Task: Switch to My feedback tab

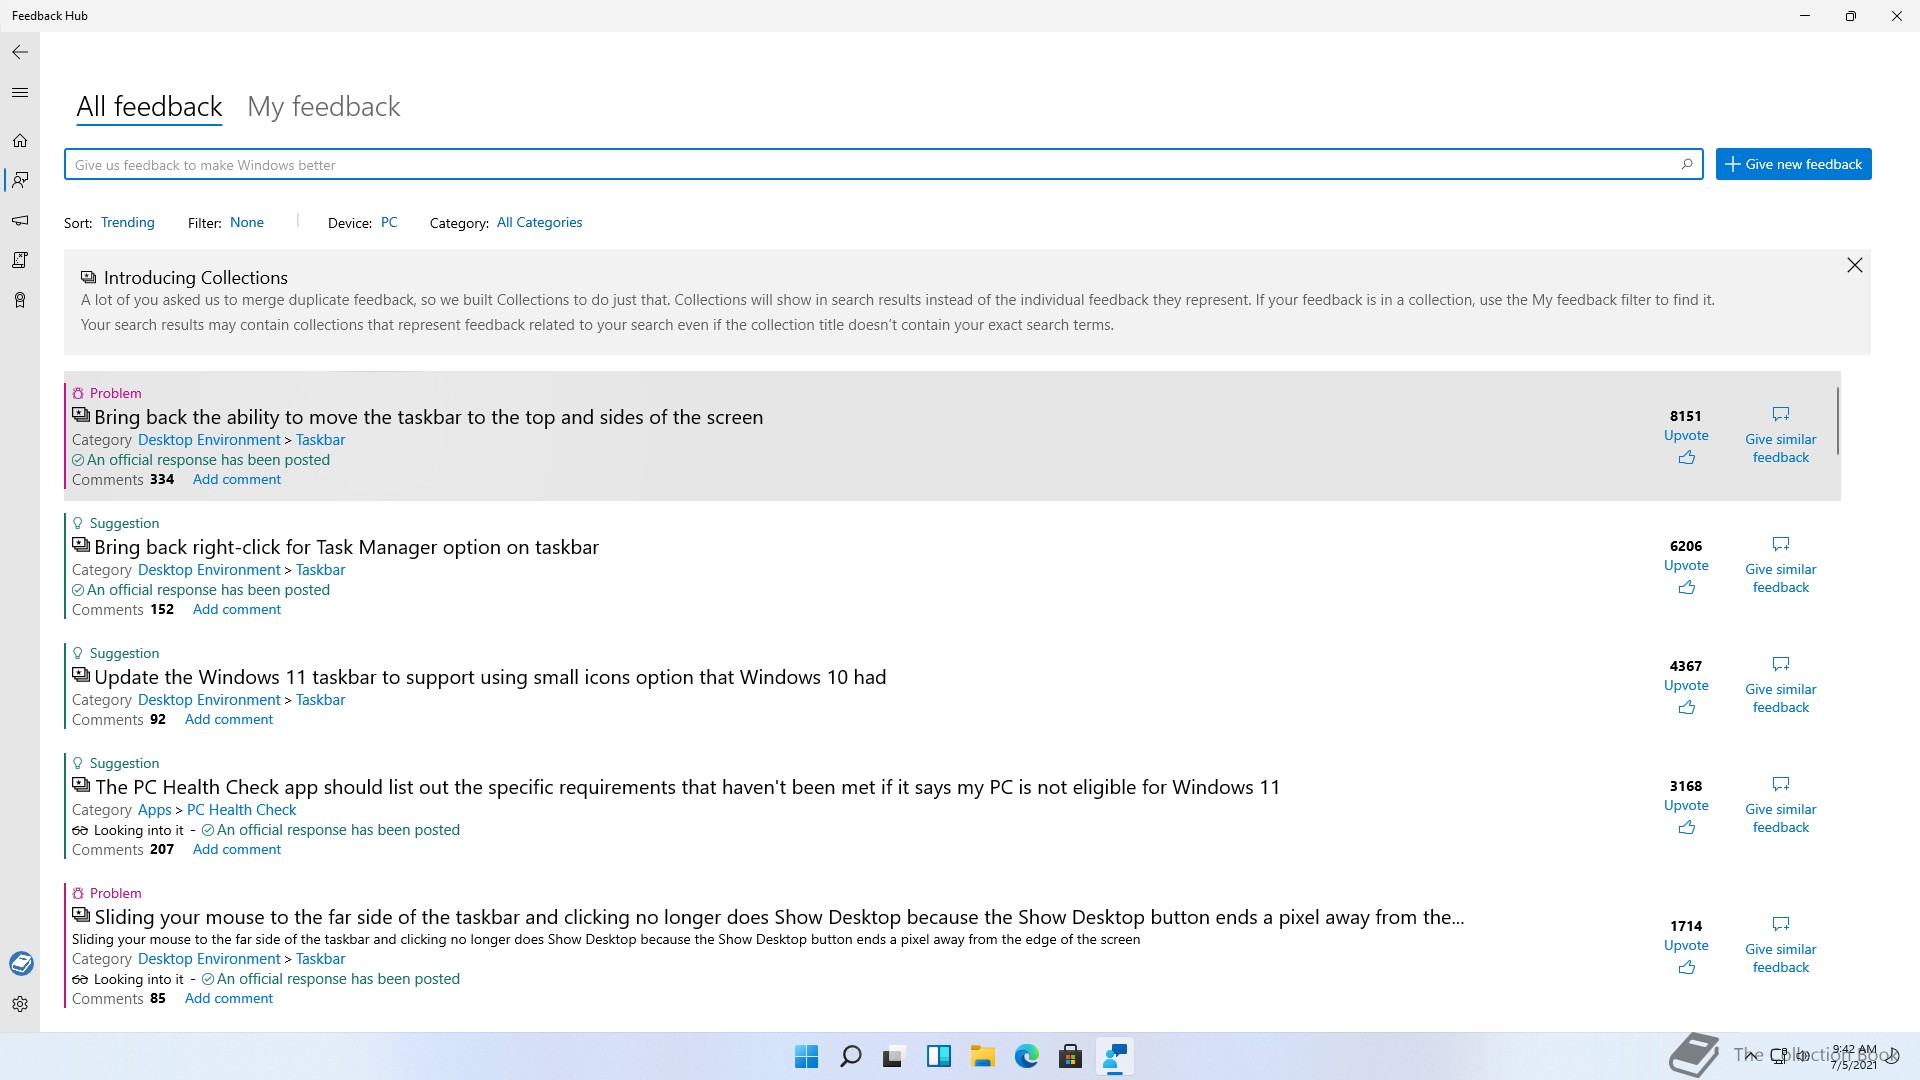Action: click(x=324, y=107)
